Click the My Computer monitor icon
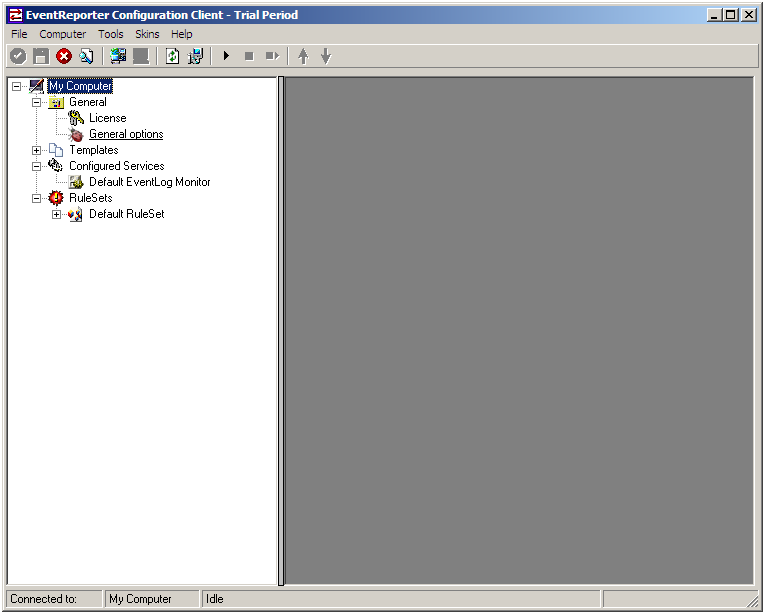The height and width of the screenshot is (616, 766). coord(36,86)
